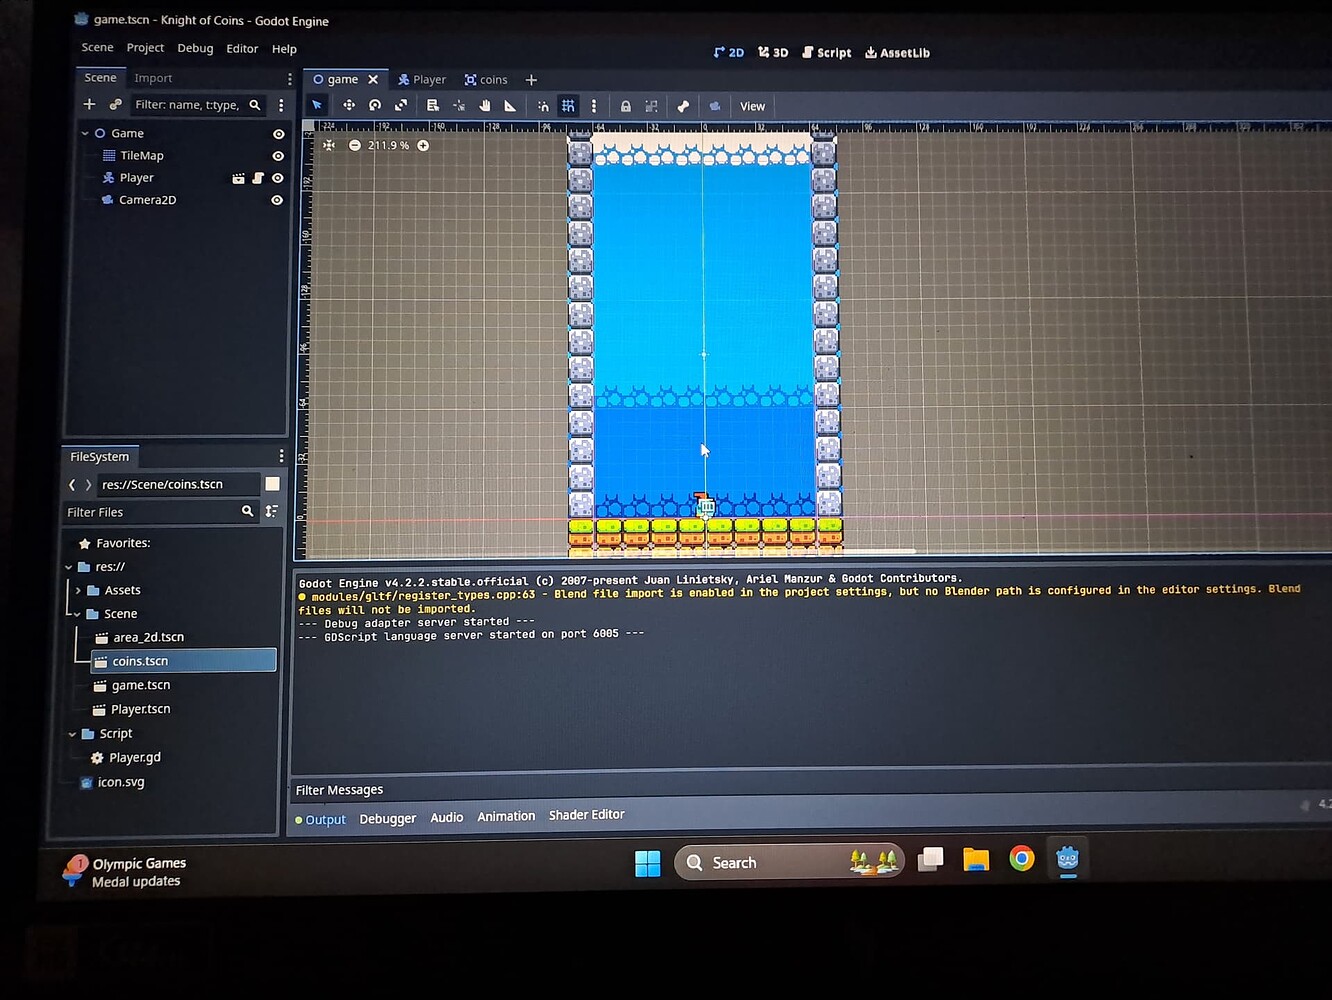Open the AssetLib workspace
Screen dimensions: 1332x1000
pos(897,52)
